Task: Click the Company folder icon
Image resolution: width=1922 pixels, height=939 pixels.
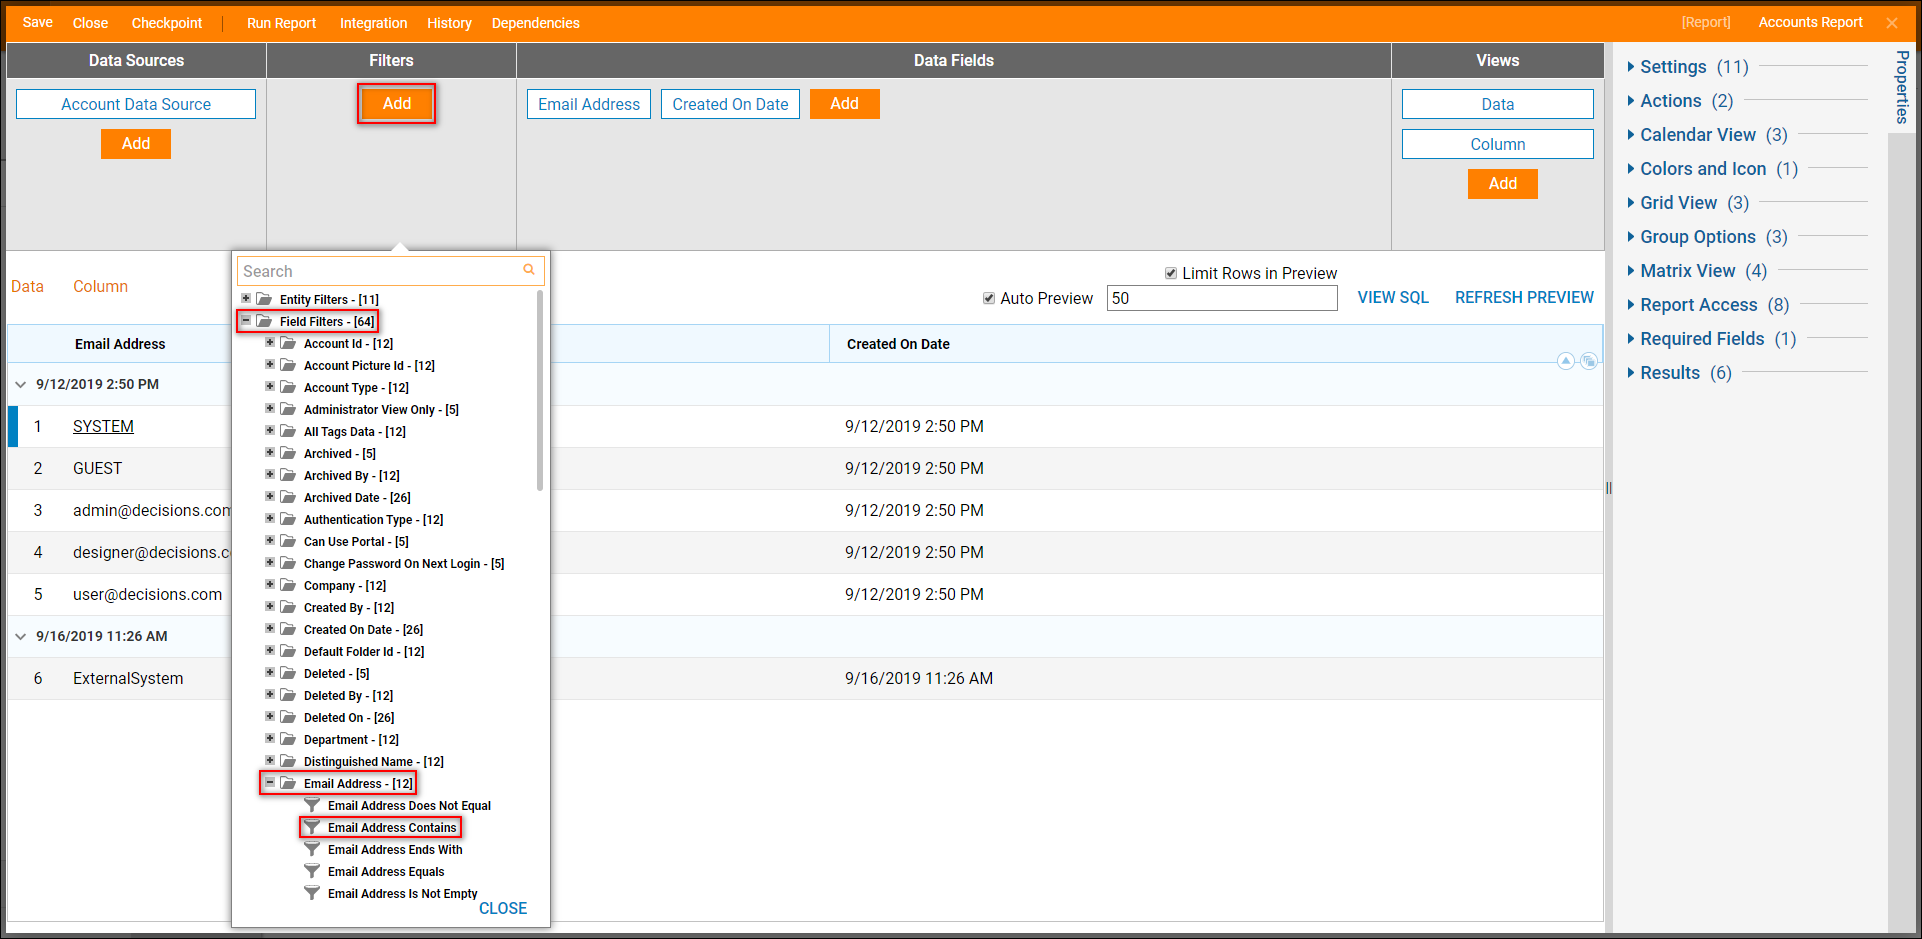Action: click(288, 585)
